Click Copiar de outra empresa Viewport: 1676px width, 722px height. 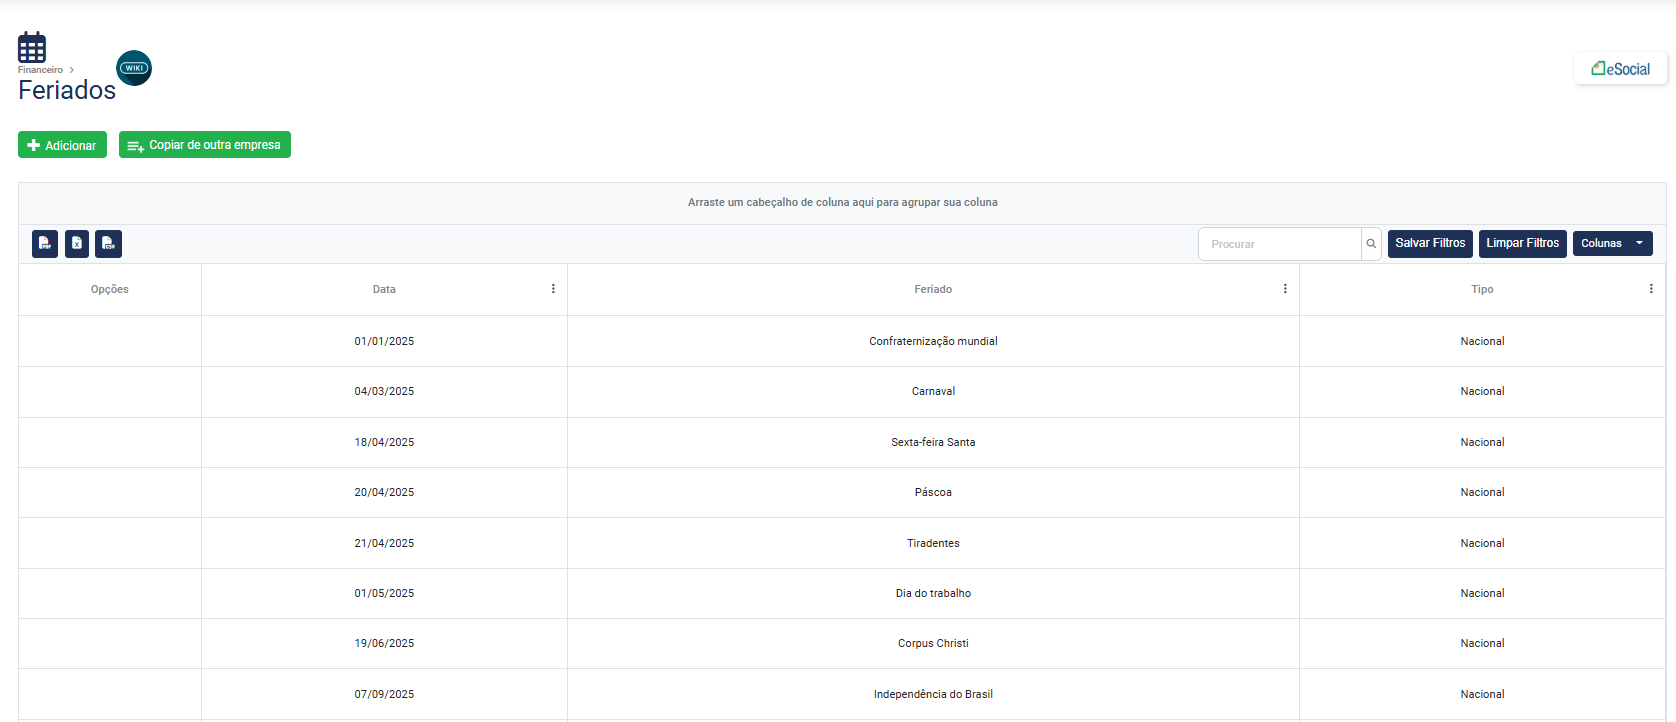click(205, 145)
